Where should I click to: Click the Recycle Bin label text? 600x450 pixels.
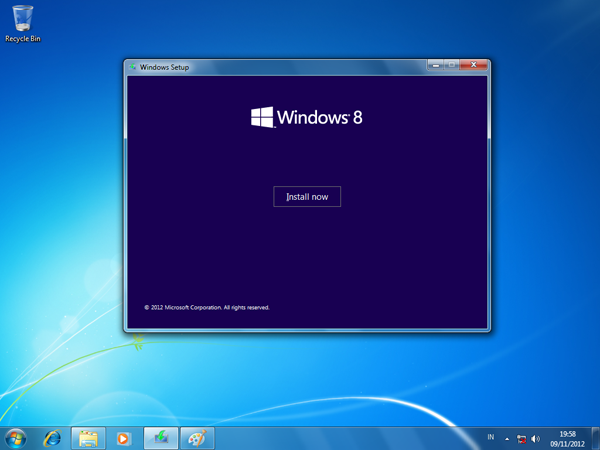23,39
